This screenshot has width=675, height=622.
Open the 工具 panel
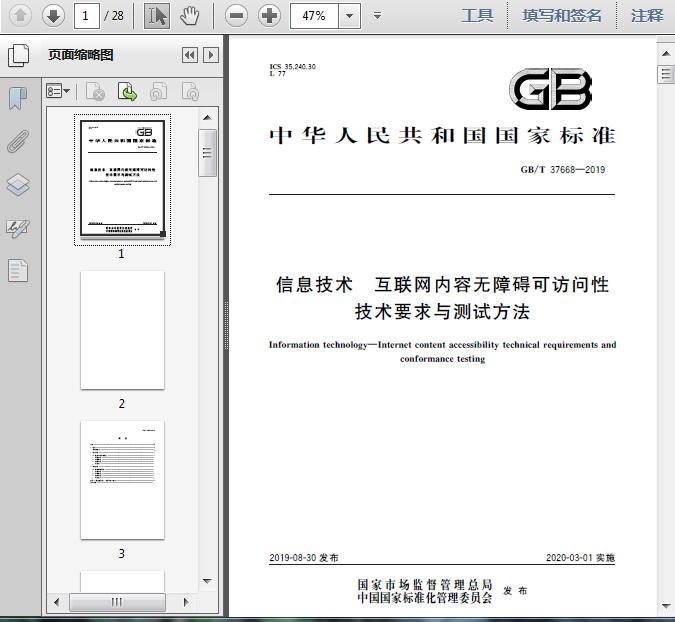(477, 16)
